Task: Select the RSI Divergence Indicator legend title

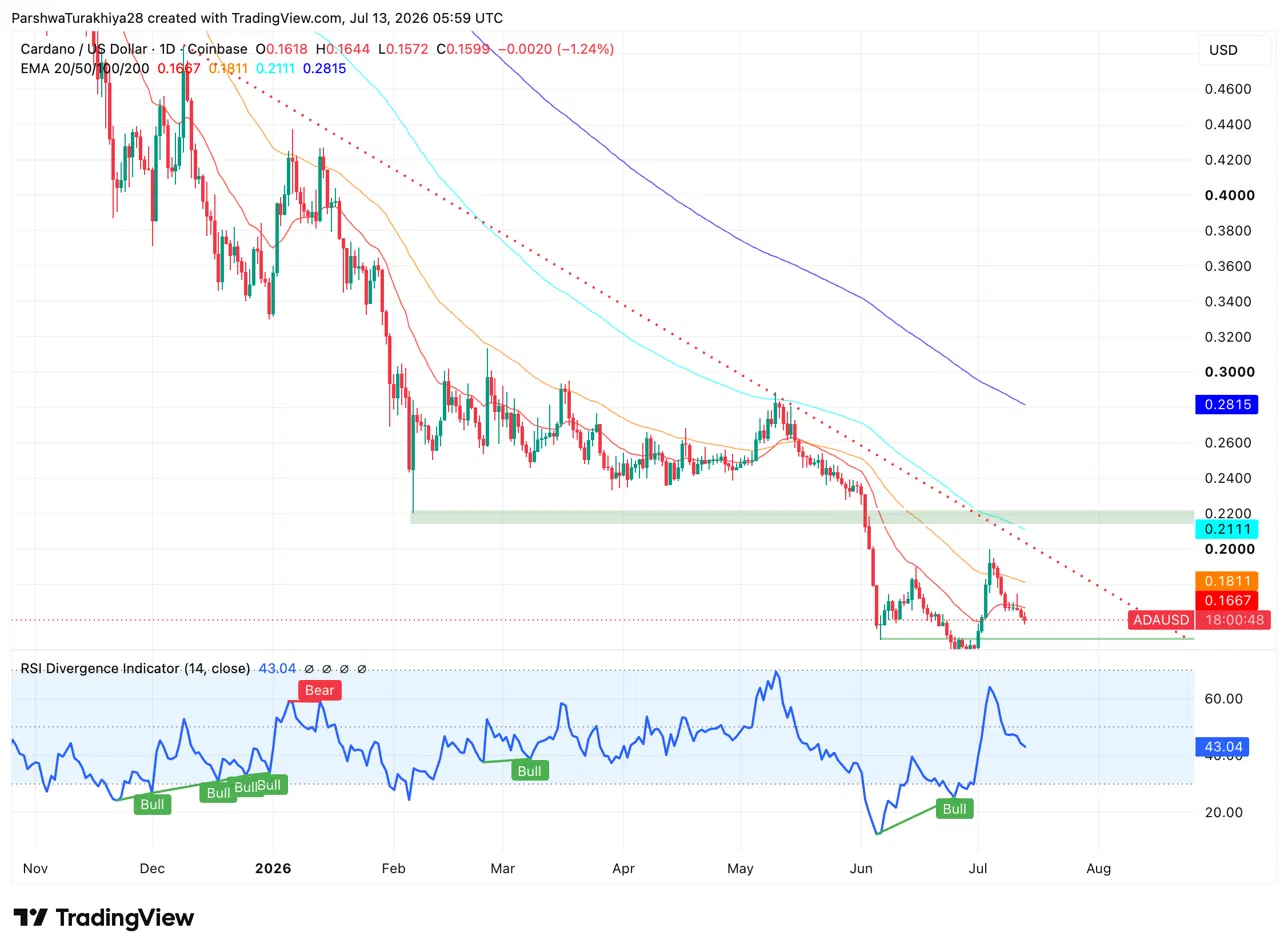Action: point(135,668)
